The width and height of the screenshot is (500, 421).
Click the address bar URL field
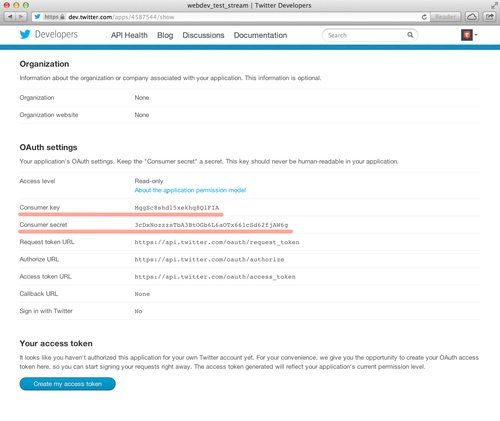[230, 17]
